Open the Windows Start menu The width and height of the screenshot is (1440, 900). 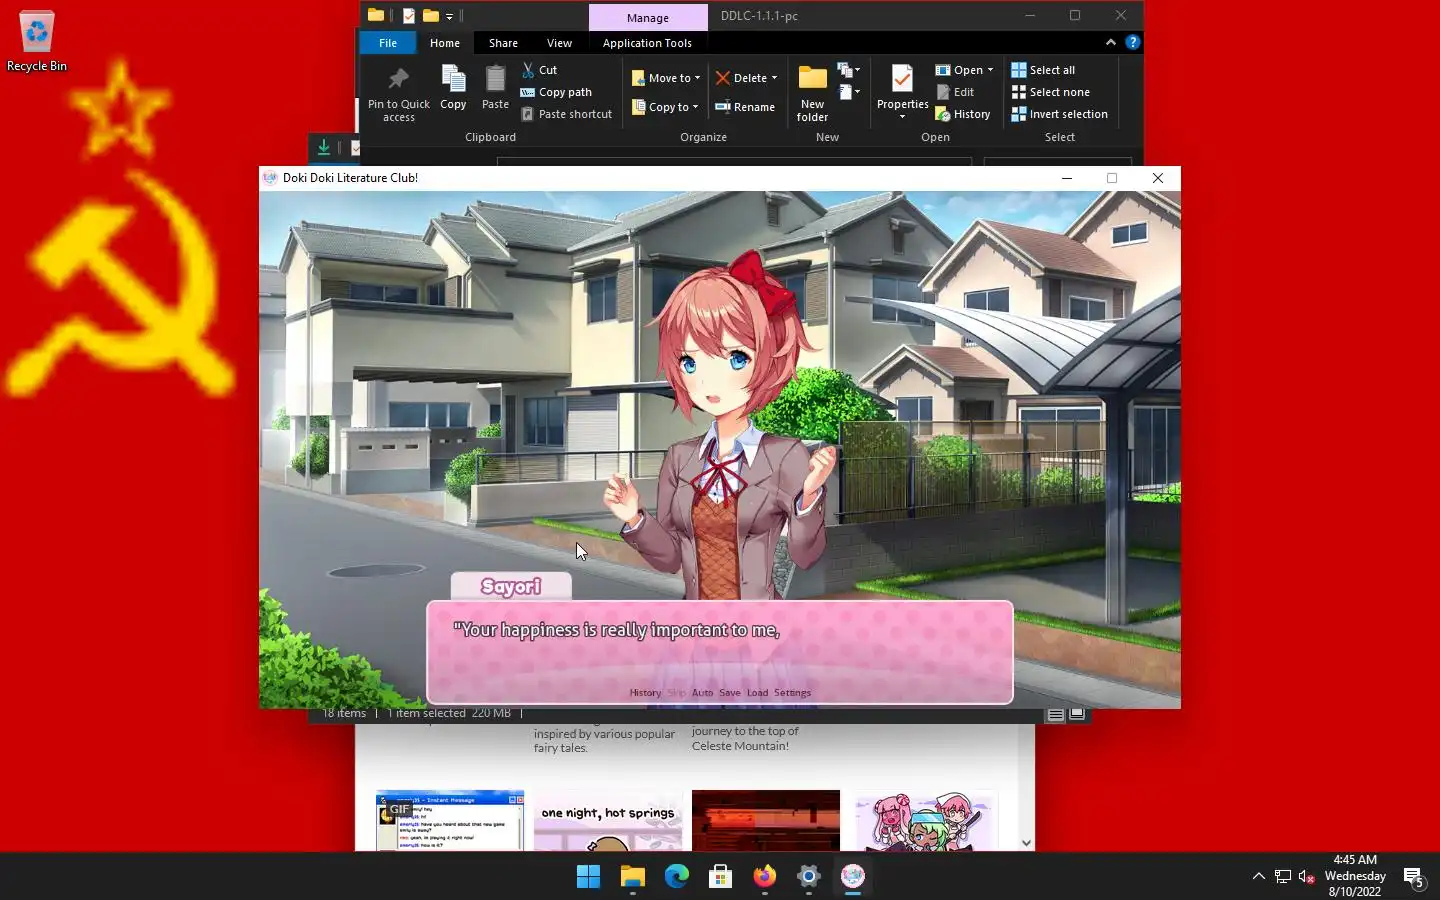pyautogui.click(x=589, y=877)
